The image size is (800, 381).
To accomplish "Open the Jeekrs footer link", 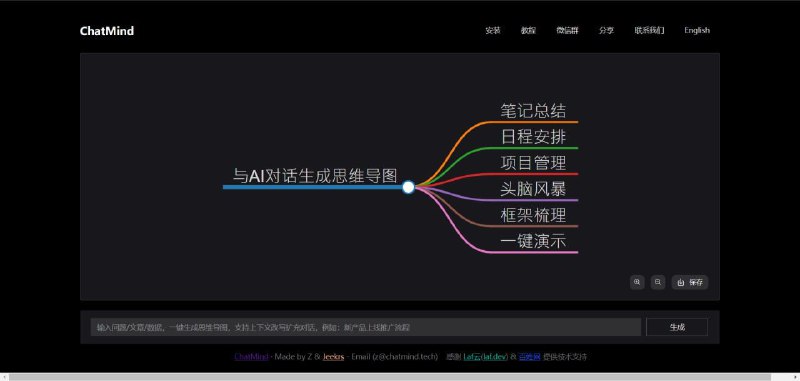I will pyautogui.click(x=333, y=357).
